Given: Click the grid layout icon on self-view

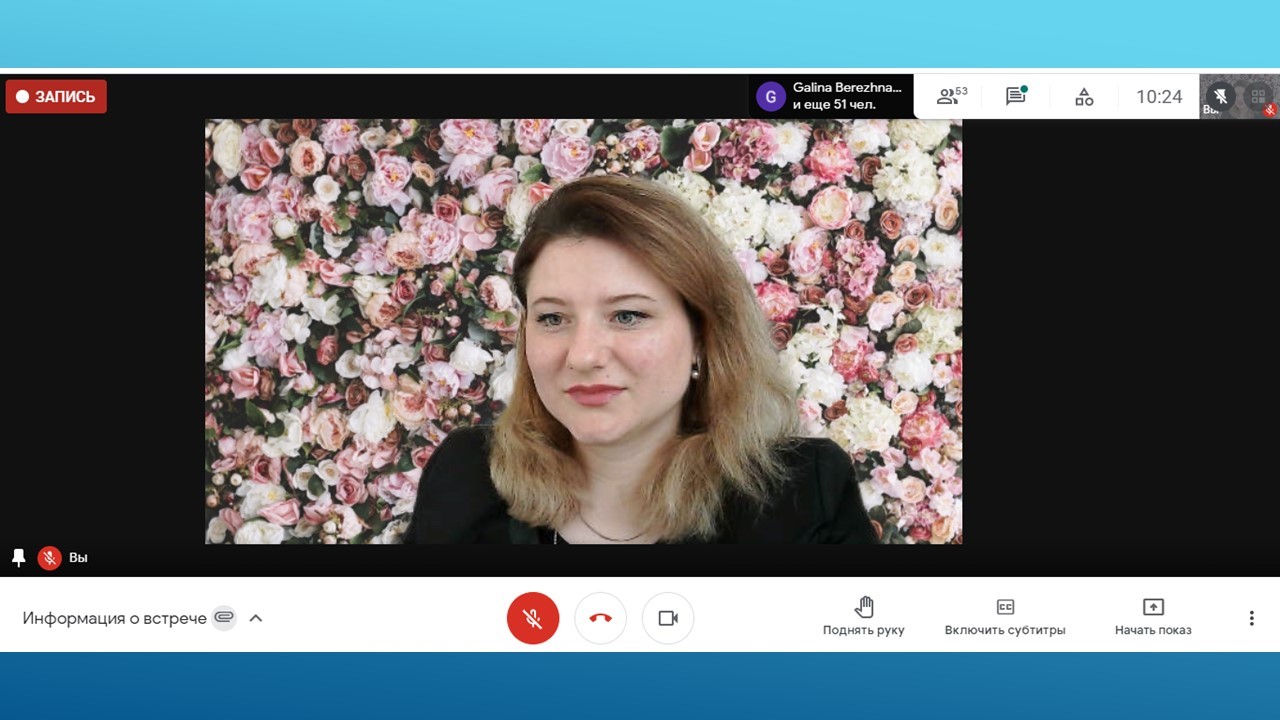Looking at the screenshot, I should [1258, 96].
